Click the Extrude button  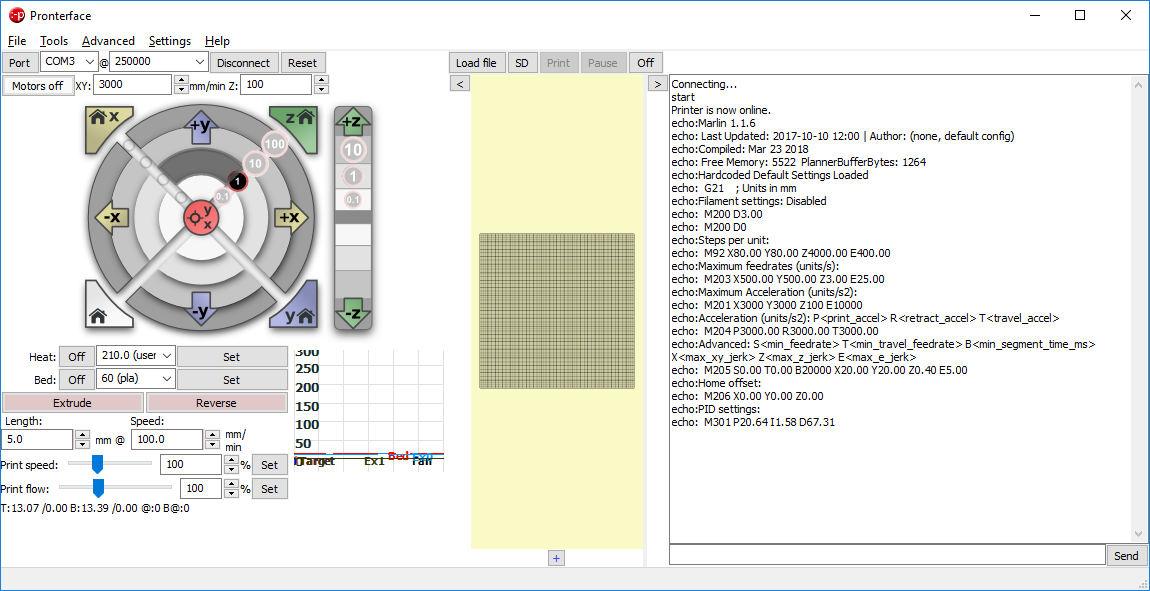[73, 403]
